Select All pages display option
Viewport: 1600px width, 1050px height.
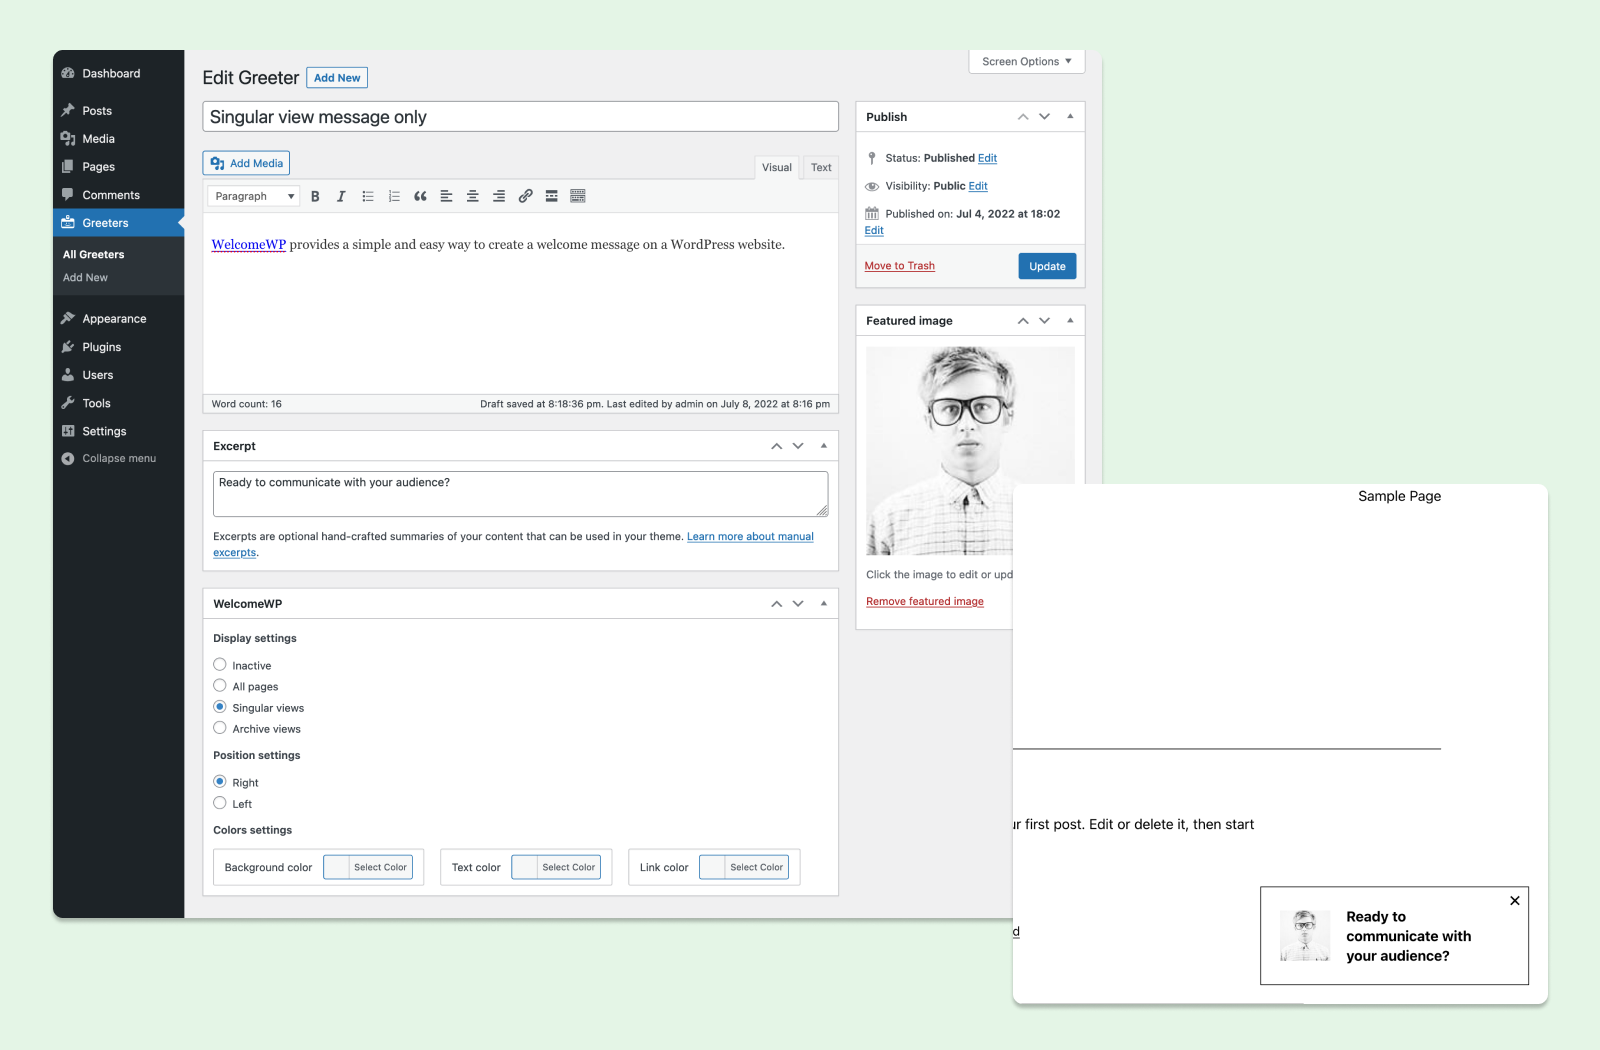(x=220, y=686)
